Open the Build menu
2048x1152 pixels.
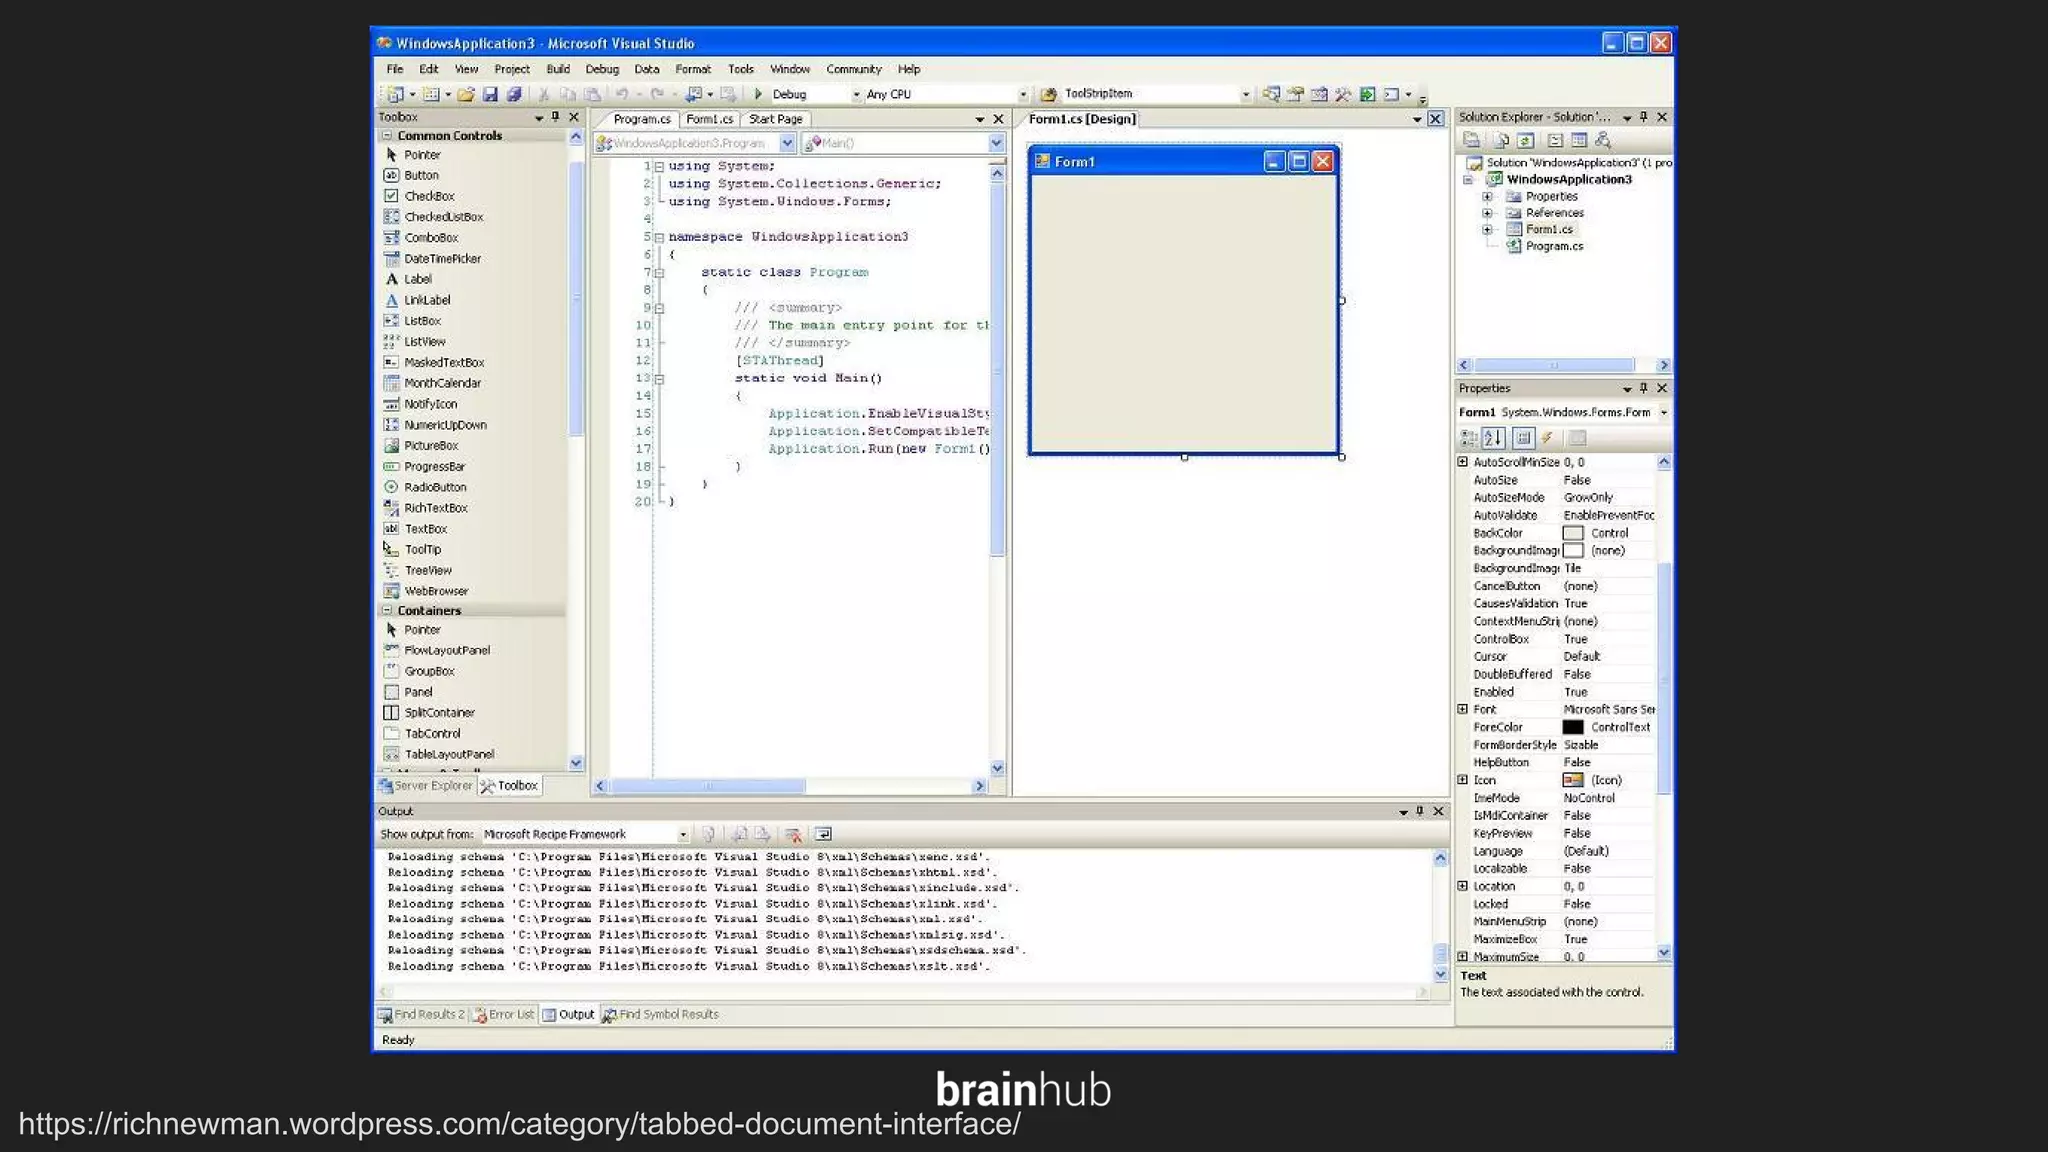click(558, 69)
